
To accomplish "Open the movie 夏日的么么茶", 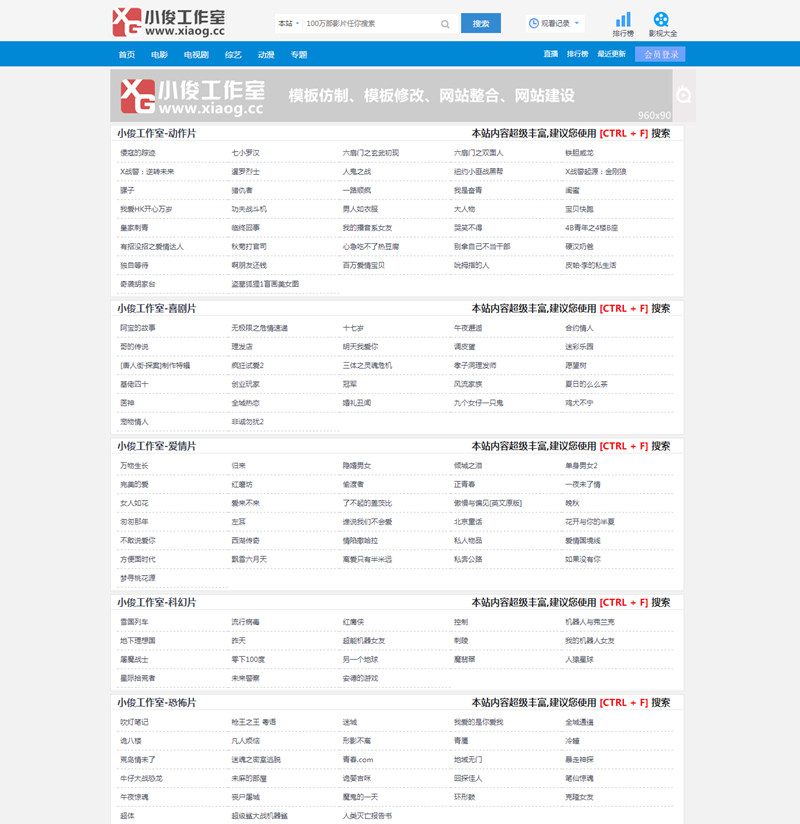I will pyautogui.click(x=586, y=384).
